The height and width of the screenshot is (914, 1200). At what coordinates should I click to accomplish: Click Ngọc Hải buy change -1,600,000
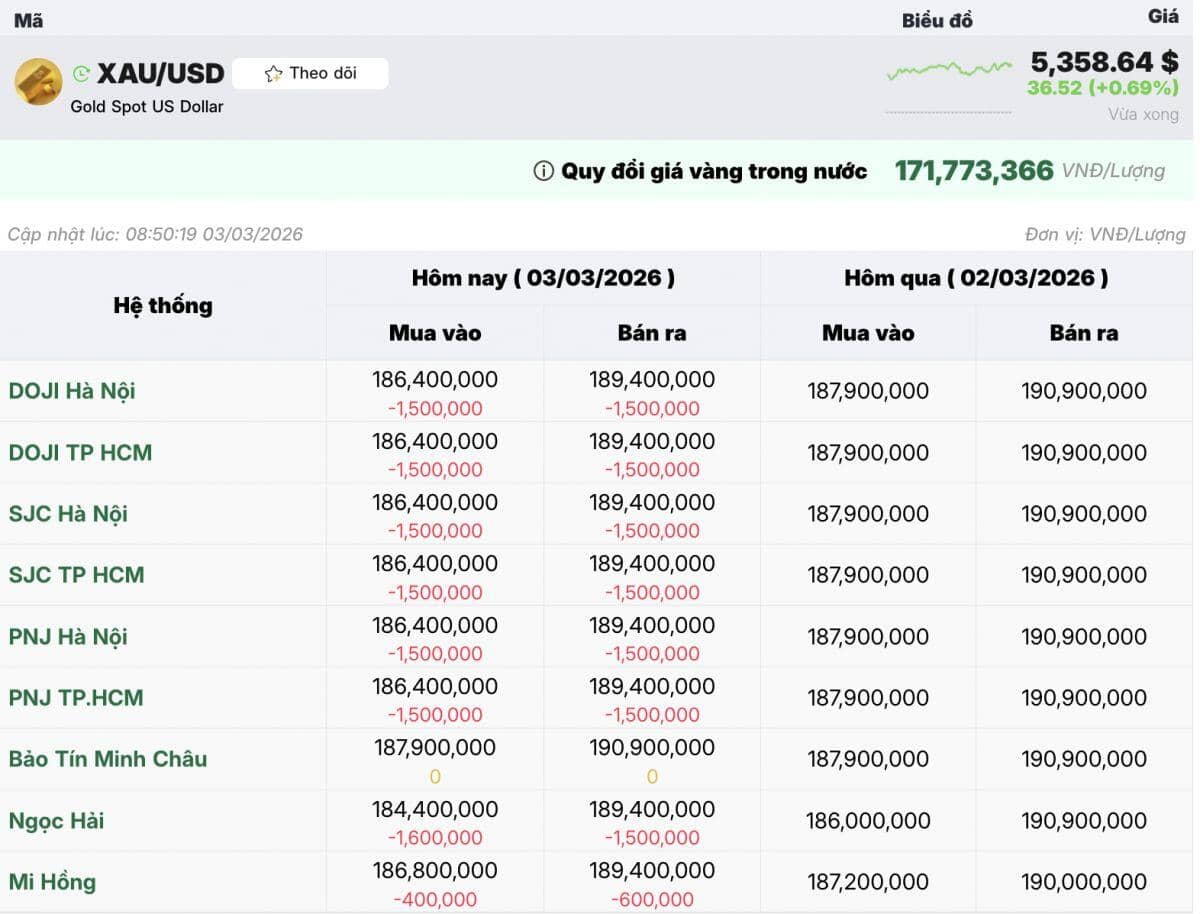[x=435, y=838]
